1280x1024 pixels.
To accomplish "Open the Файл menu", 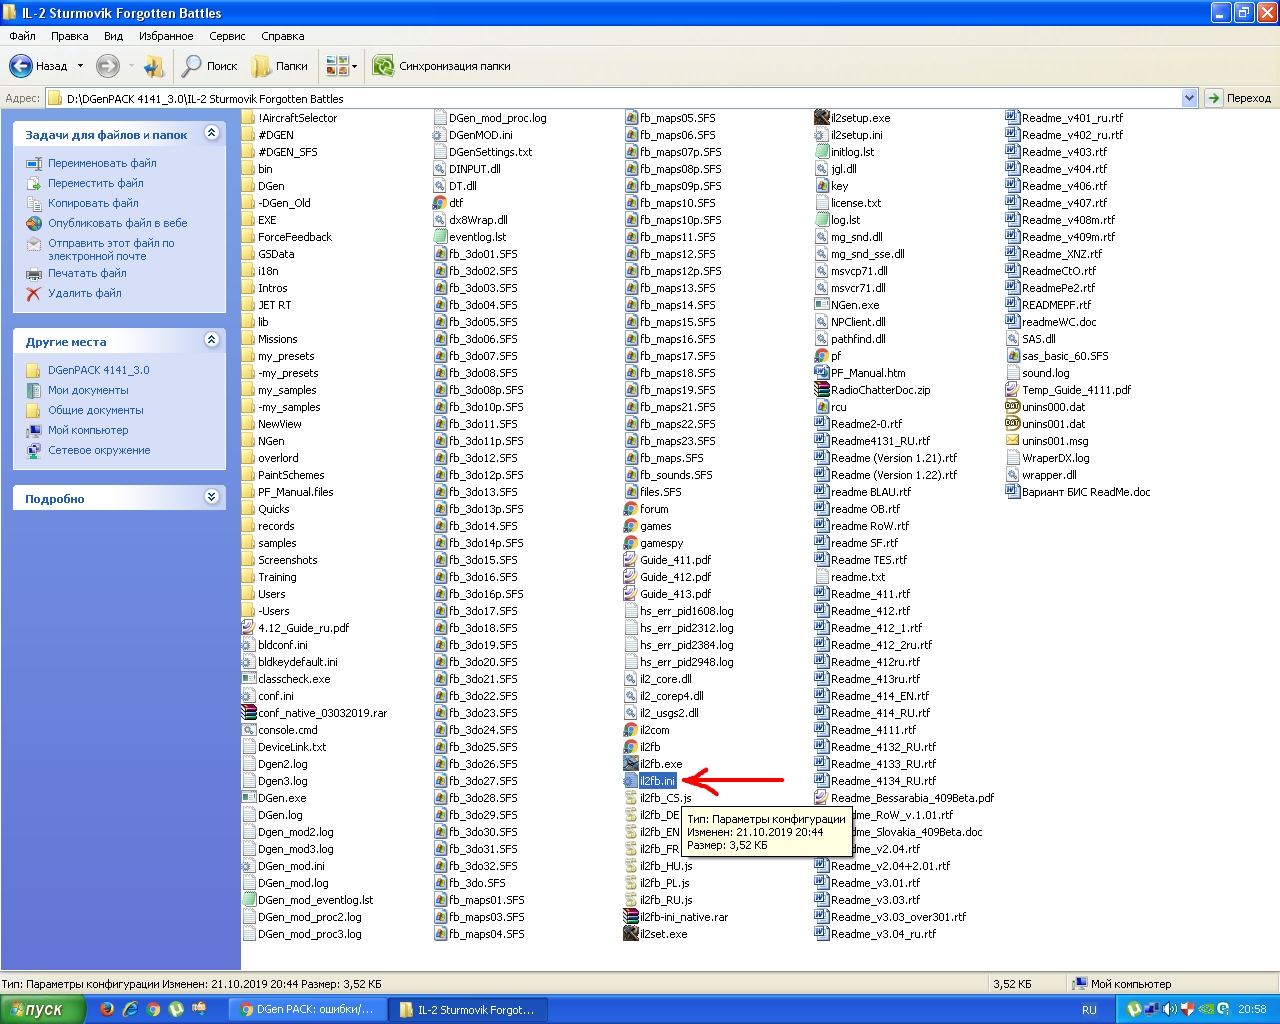I will 22,36.
